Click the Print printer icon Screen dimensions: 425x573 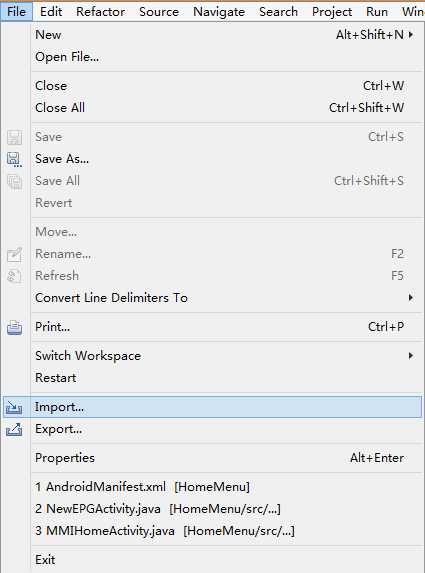click(14, 327)
